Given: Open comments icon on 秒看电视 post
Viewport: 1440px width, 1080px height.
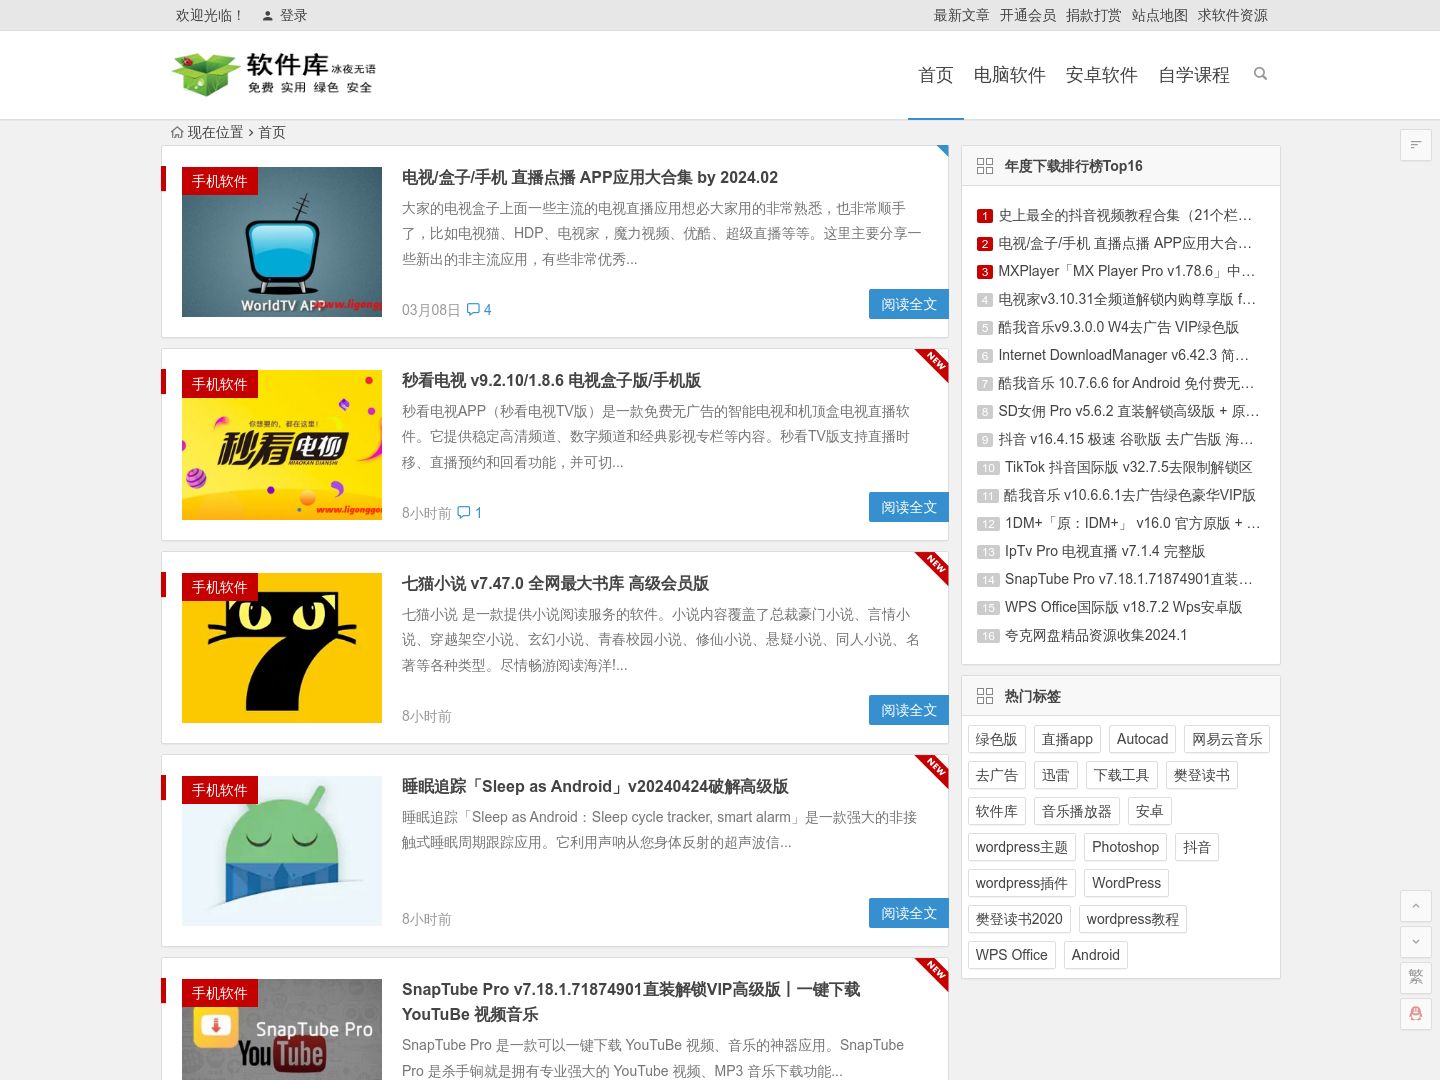Looking at the screenshot, I should (464, 512).
